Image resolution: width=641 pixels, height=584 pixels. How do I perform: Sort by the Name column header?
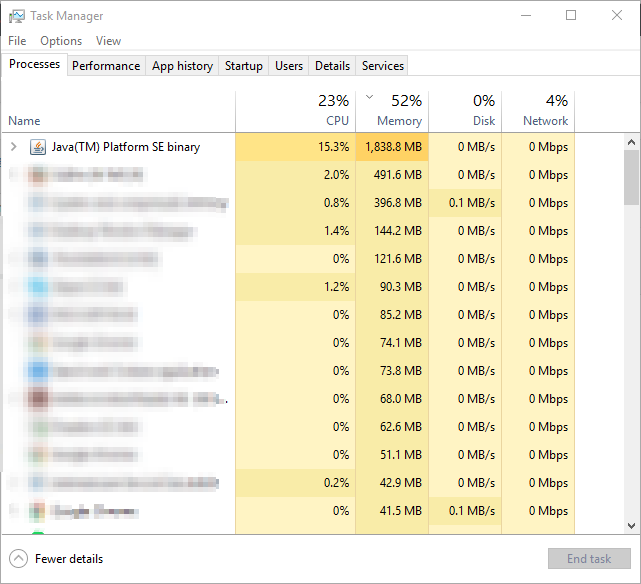point(119,112)
